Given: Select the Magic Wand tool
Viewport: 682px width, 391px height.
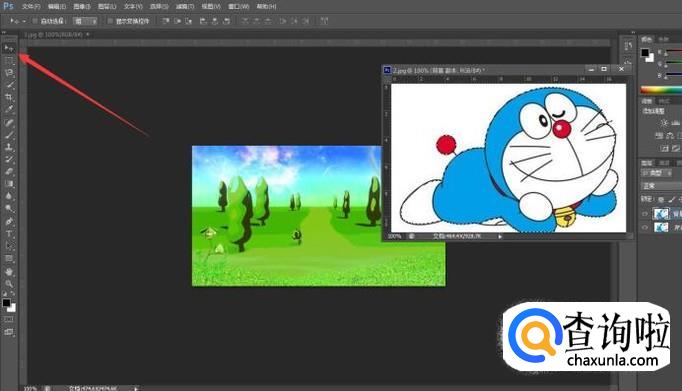Looking at the screenshot, I should pos(9,85).
